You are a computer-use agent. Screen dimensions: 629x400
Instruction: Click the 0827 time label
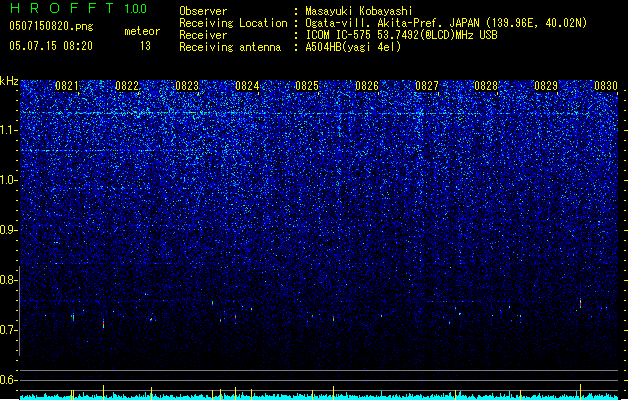[x=427, y=86]
